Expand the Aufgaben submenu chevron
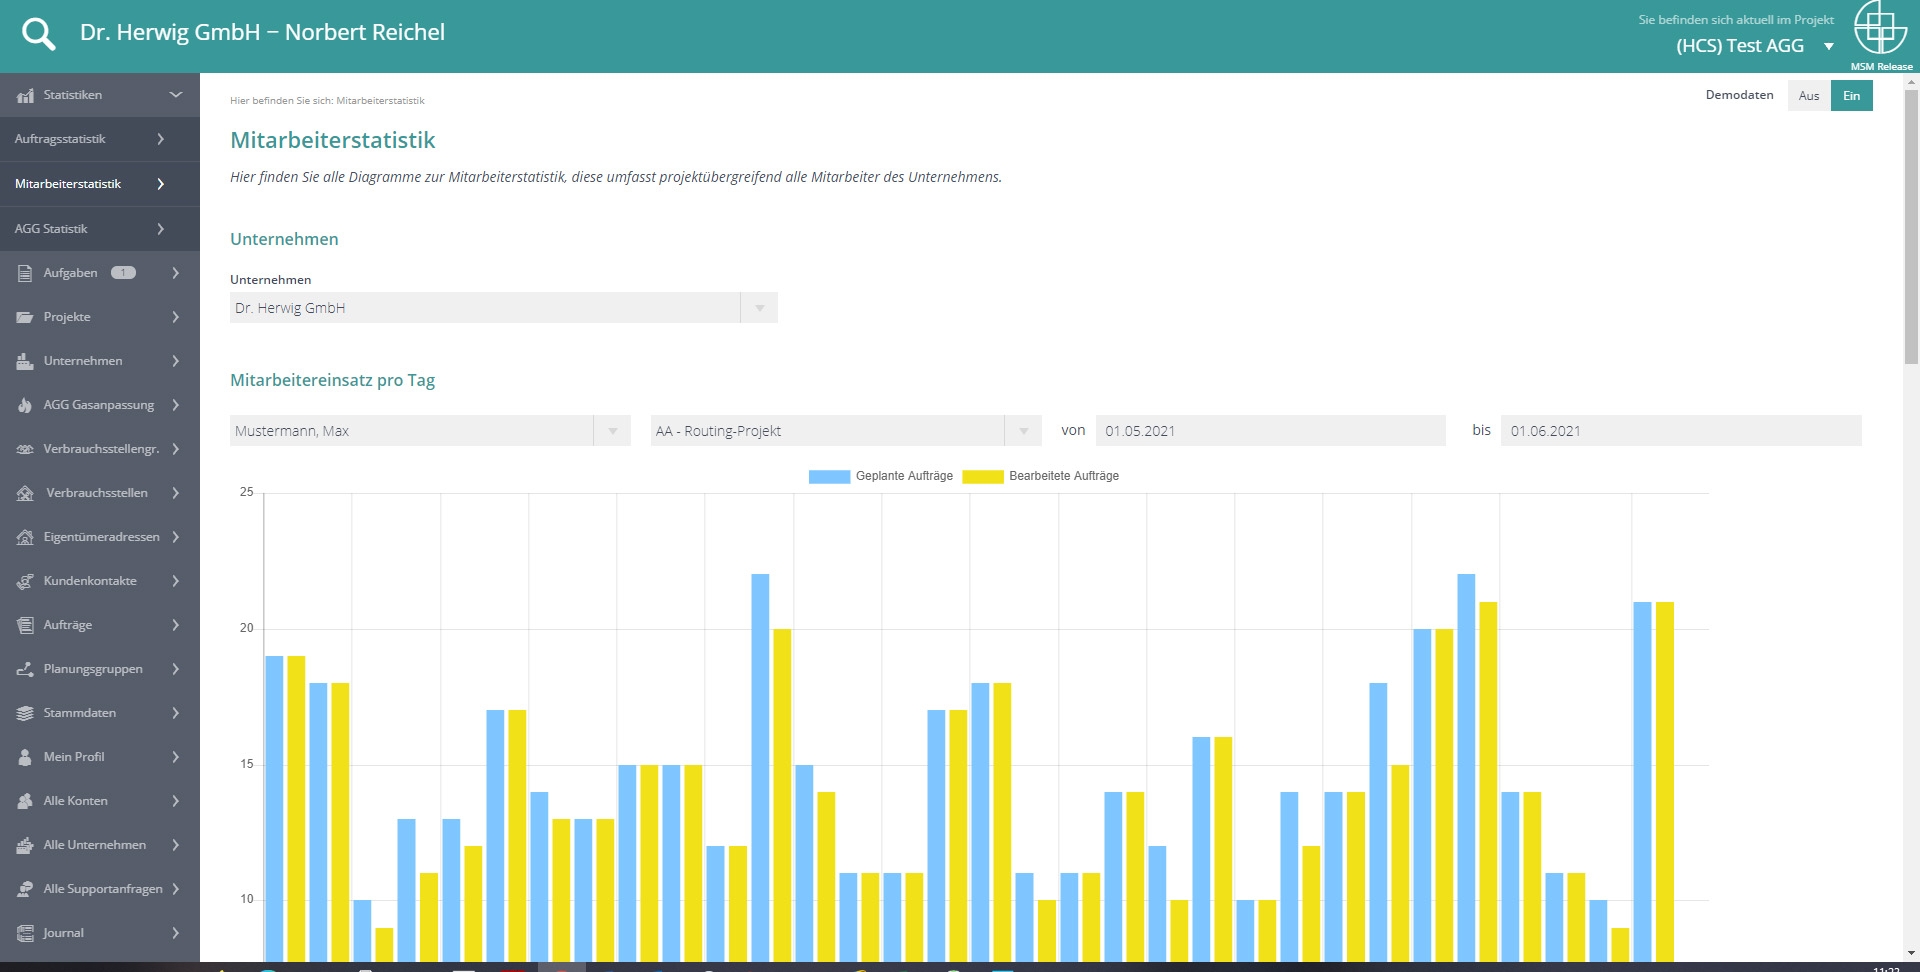Screen dimensions: 1920x972 176,273
